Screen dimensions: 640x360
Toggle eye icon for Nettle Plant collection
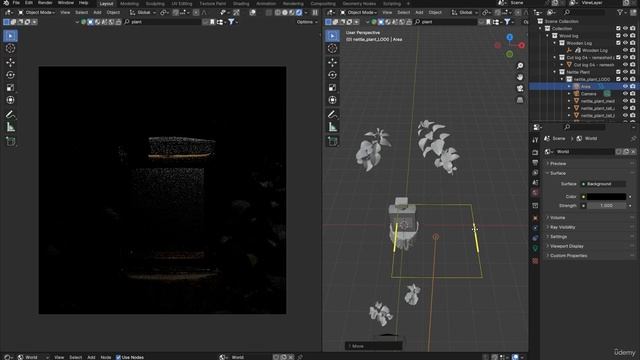625,72
